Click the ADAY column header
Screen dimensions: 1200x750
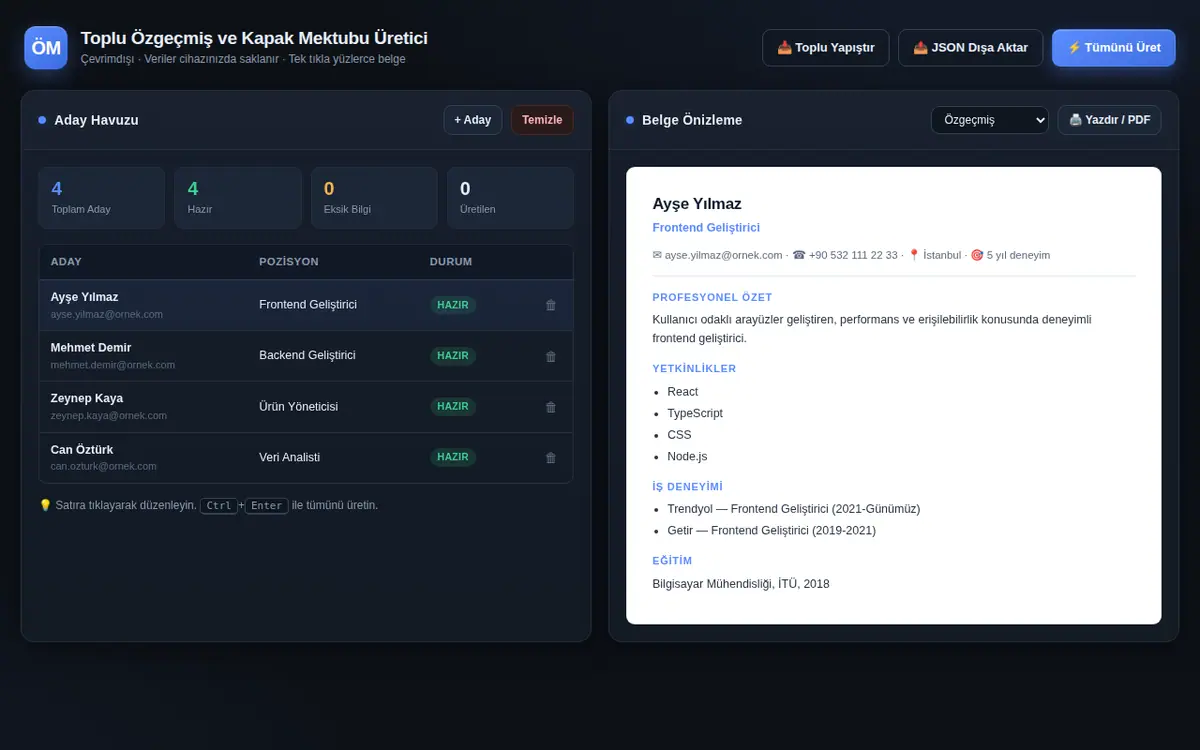coord(66,262)
